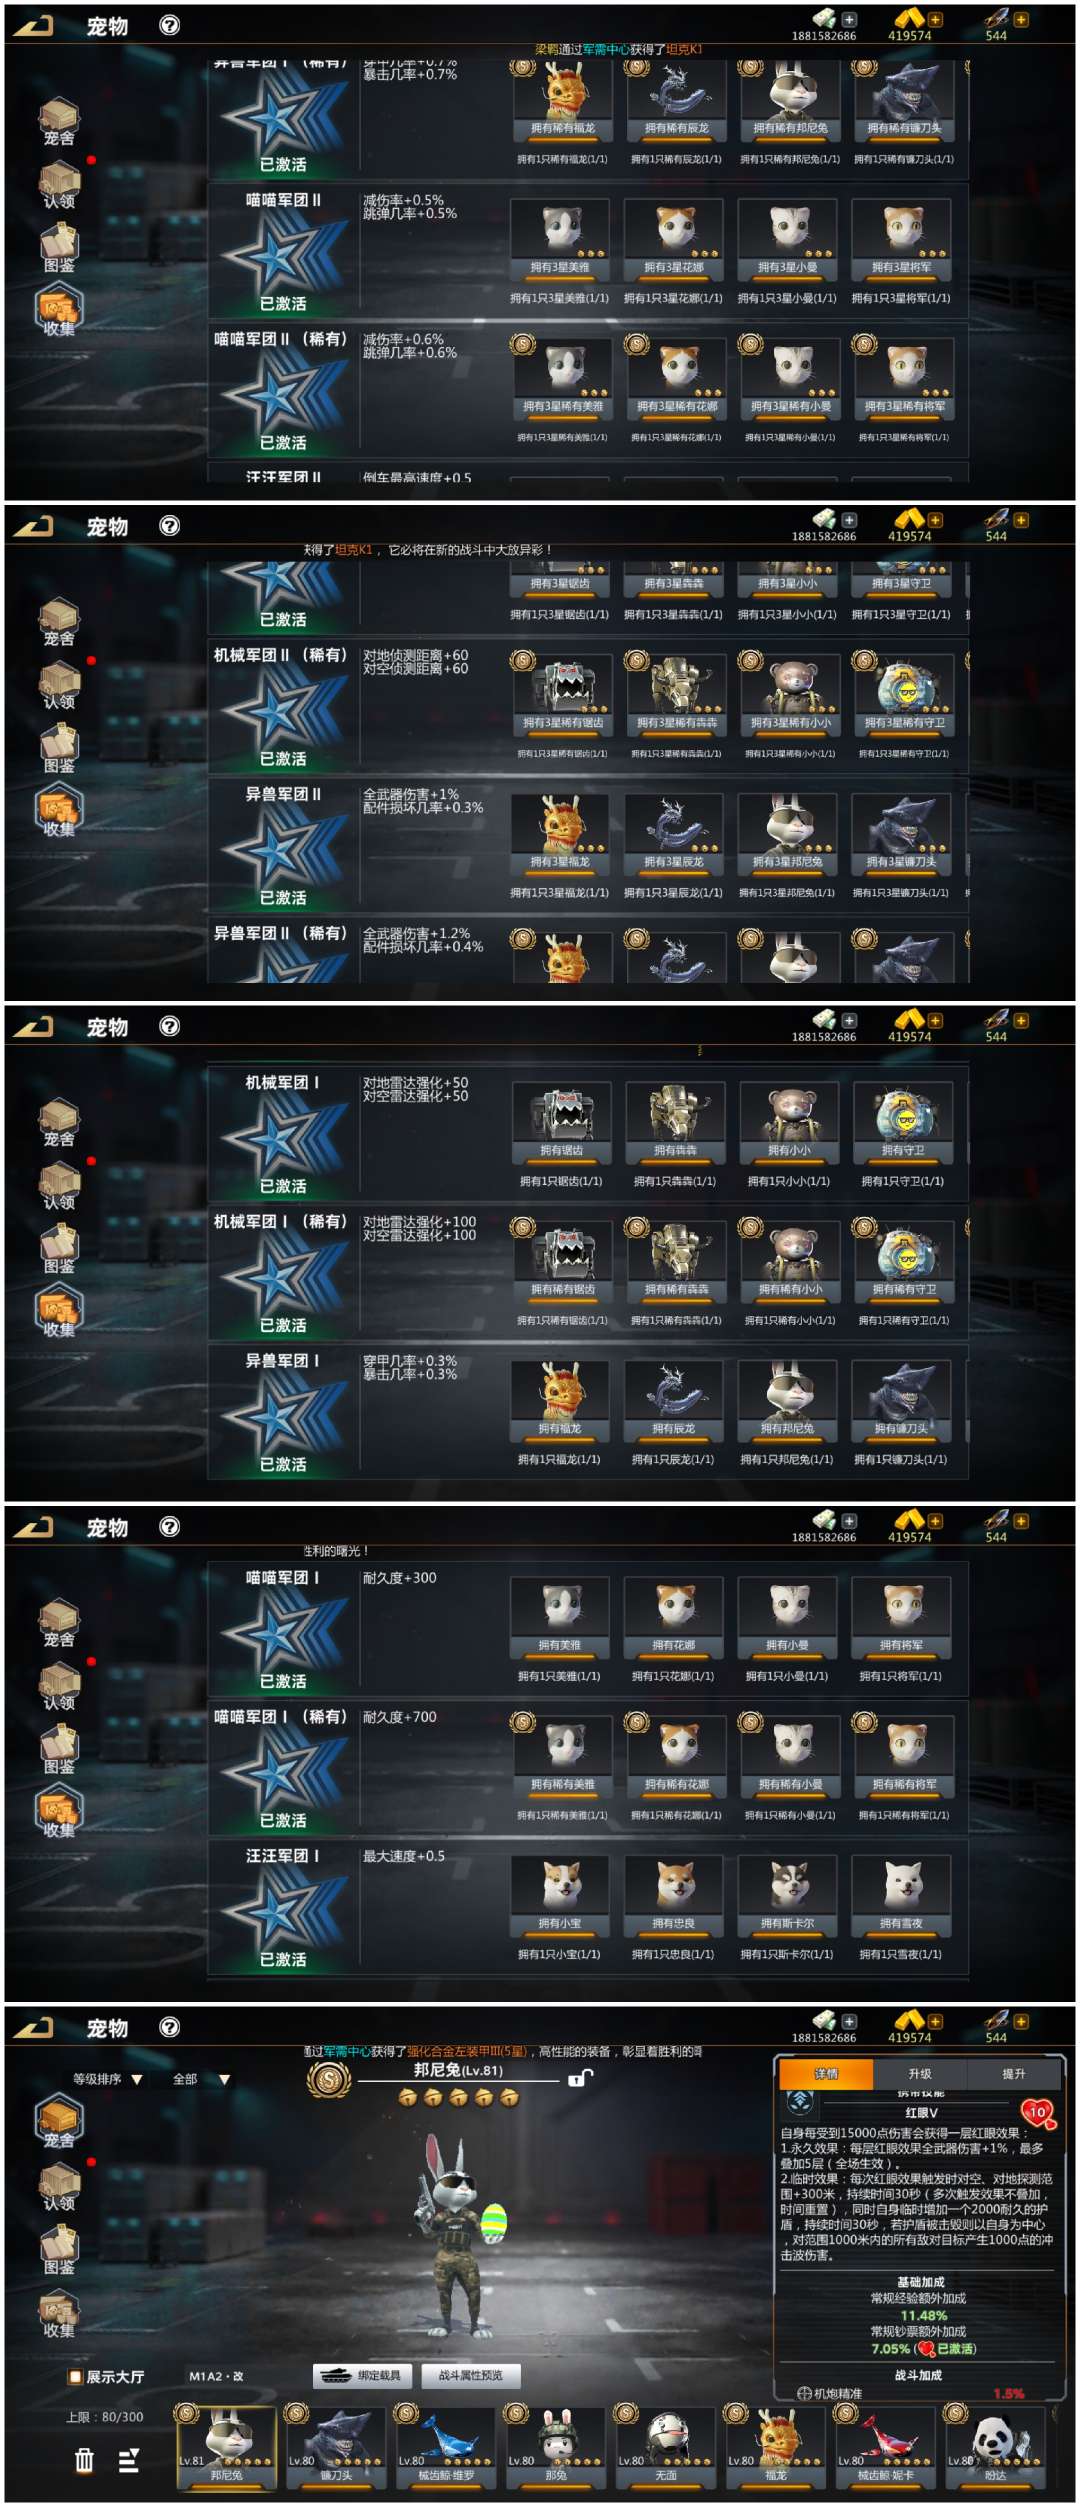Select the 盼达 panda pet card
Image resolution: width=1080 pixels, height=2507 pixels.
click(995, 2446)
